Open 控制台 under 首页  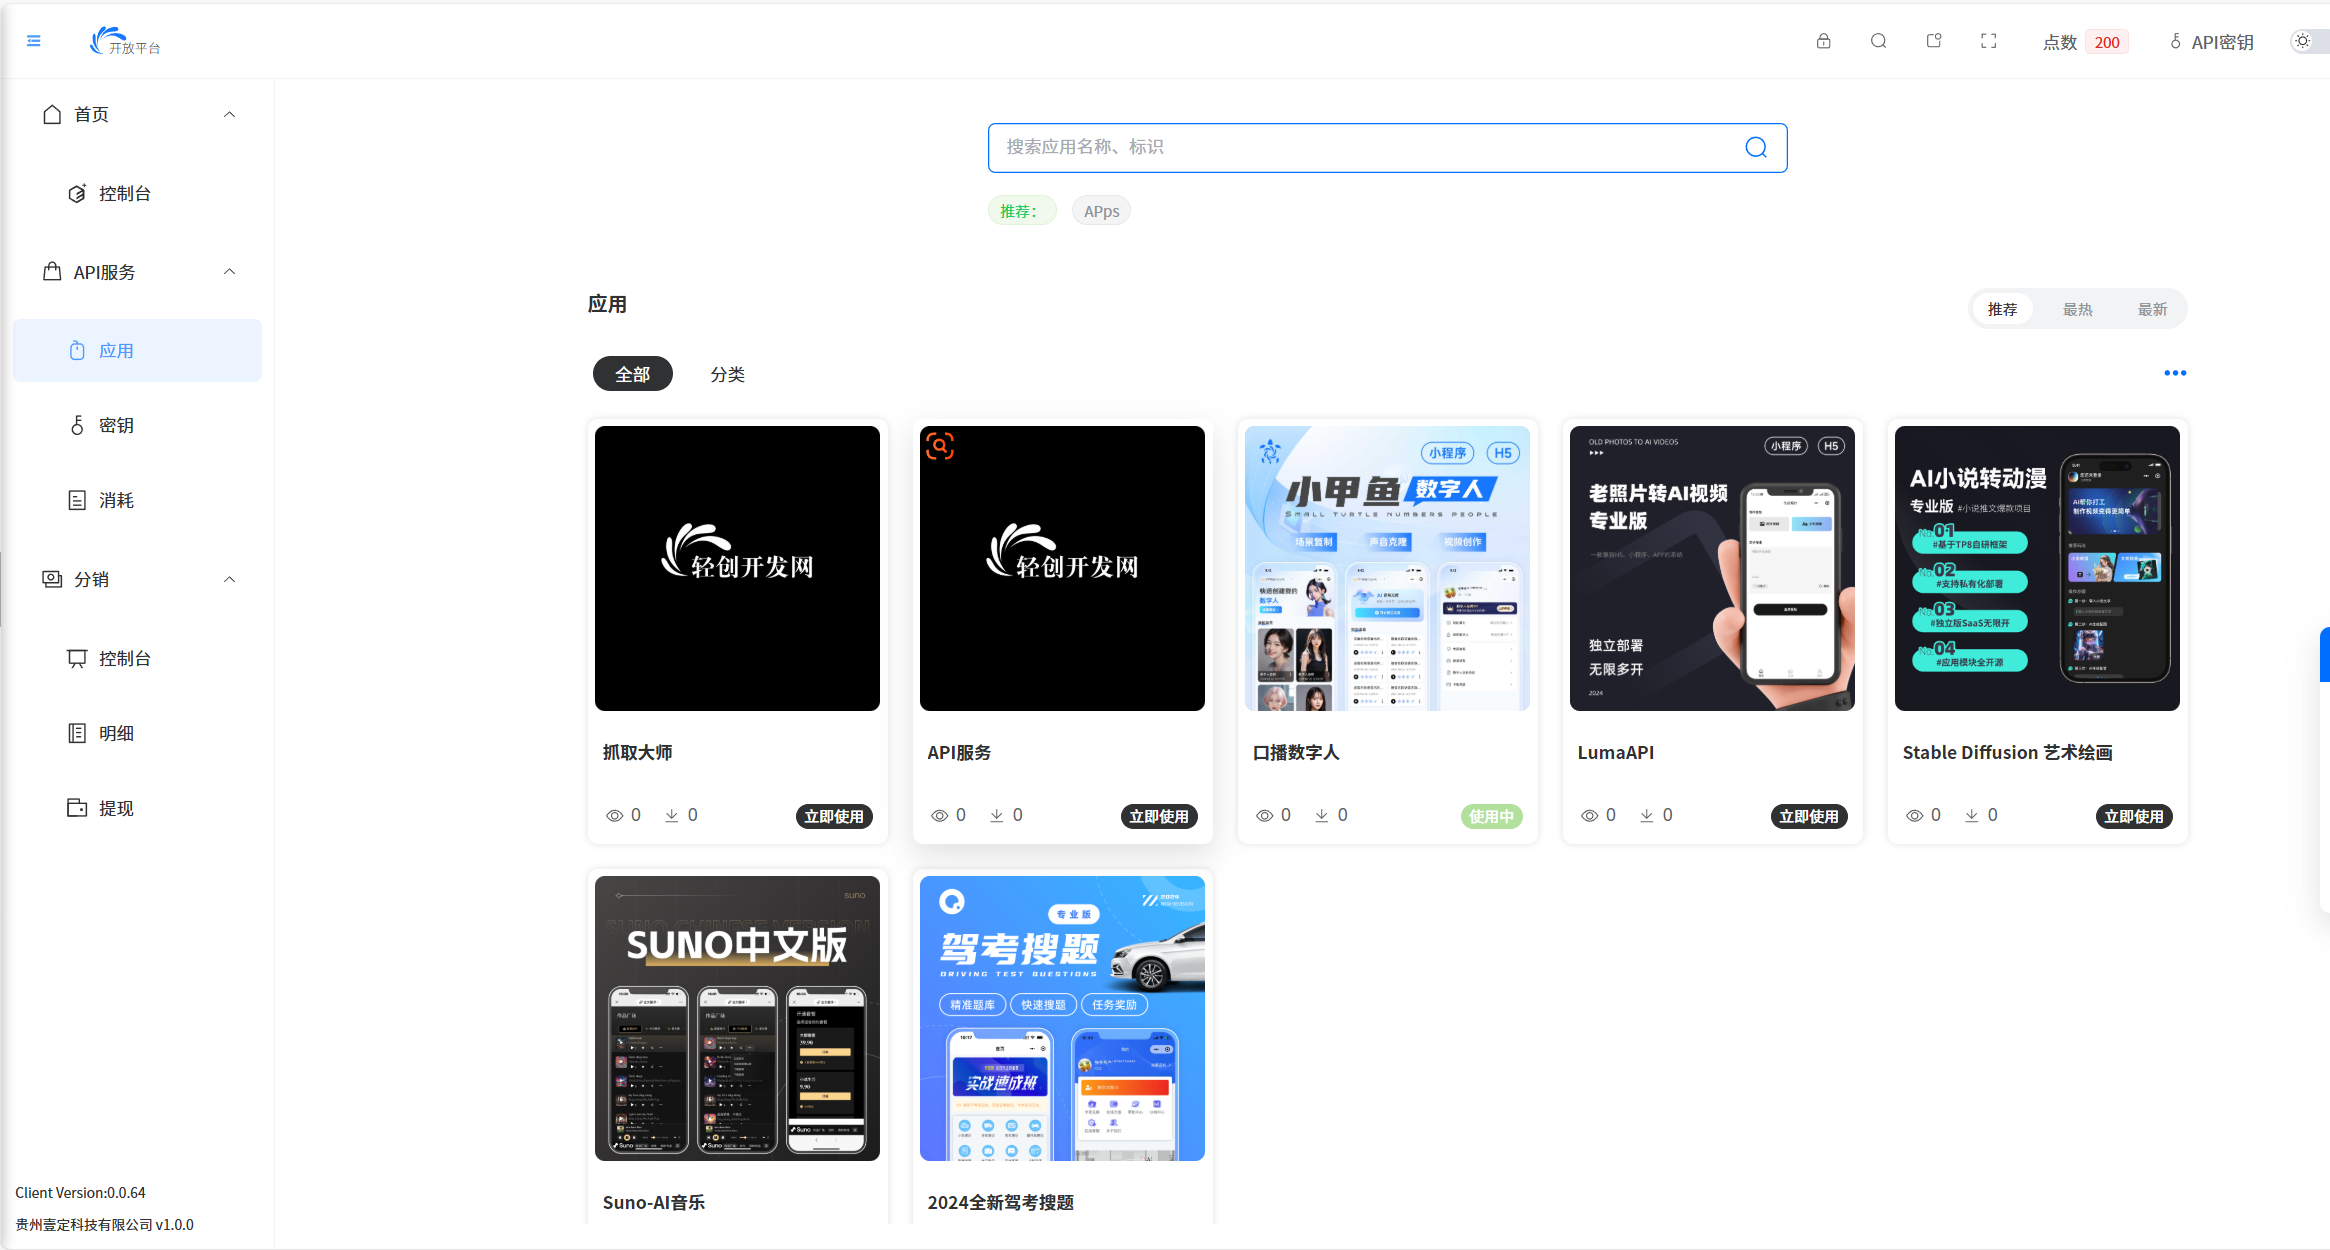[x=138, y=193]
